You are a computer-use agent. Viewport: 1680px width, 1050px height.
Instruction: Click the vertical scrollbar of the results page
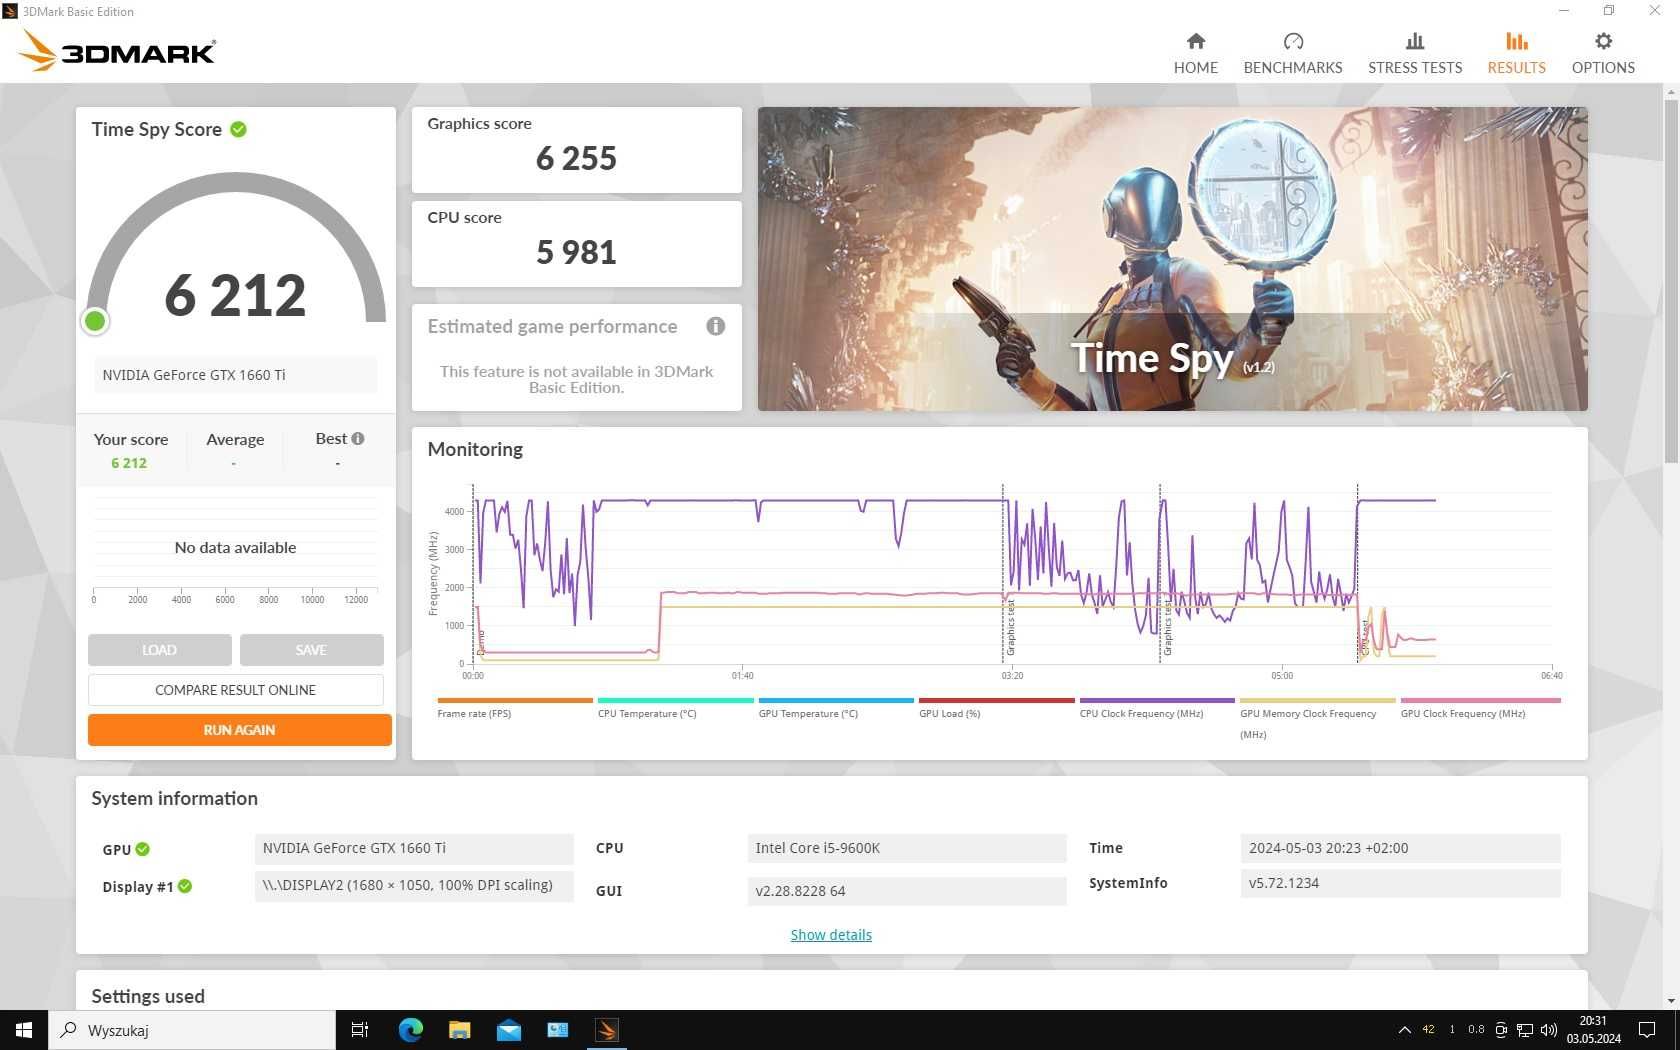(x=1671, y=280)
